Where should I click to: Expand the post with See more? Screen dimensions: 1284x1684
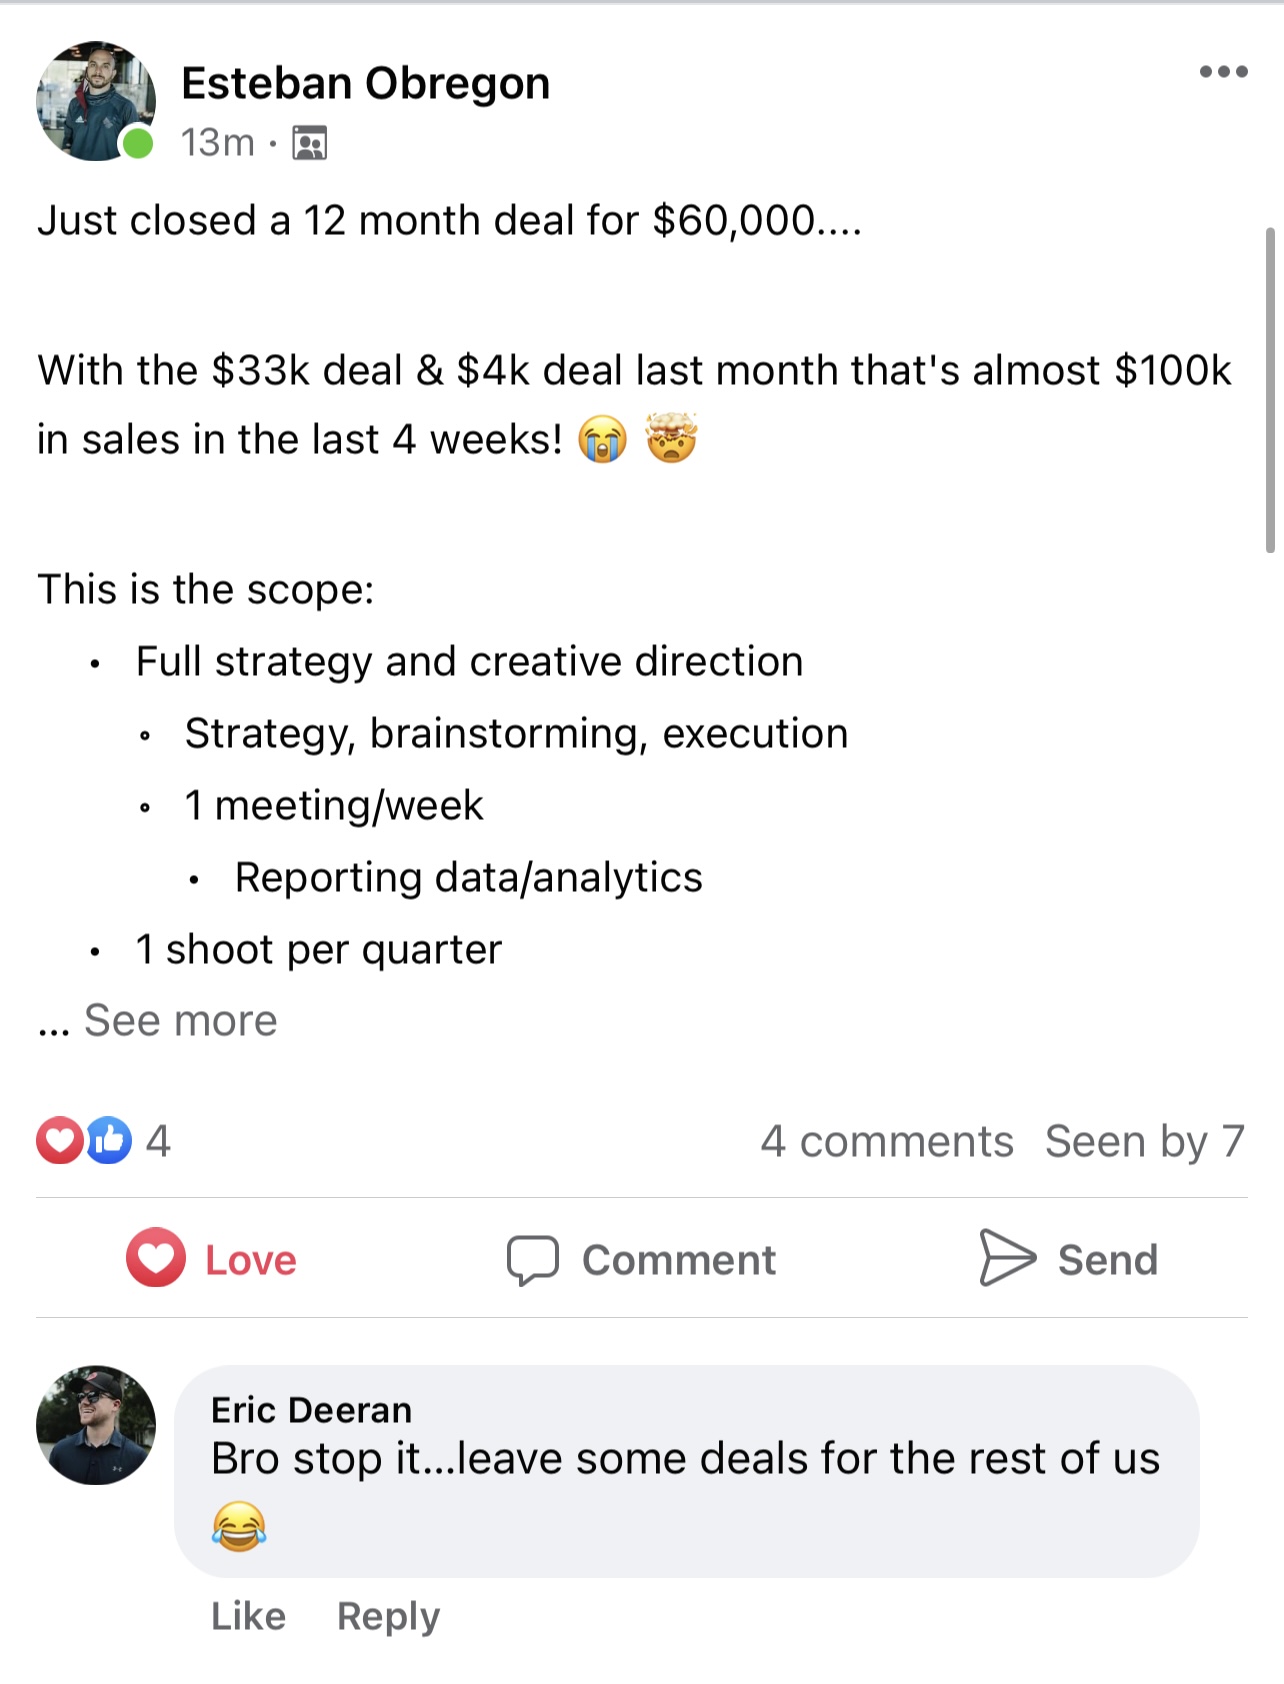click(x=180, y=1021)
